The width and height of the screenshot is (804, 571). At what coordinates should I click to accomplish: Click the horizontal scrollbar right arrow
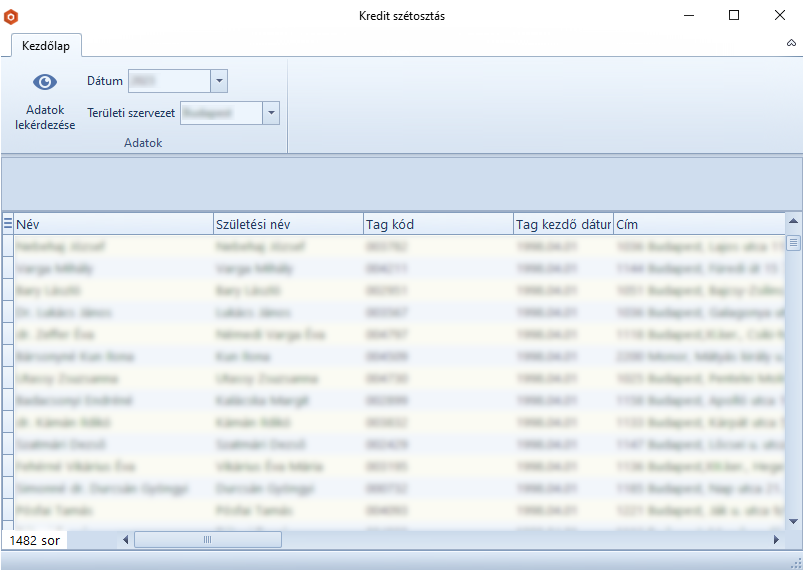coord(776,540)
